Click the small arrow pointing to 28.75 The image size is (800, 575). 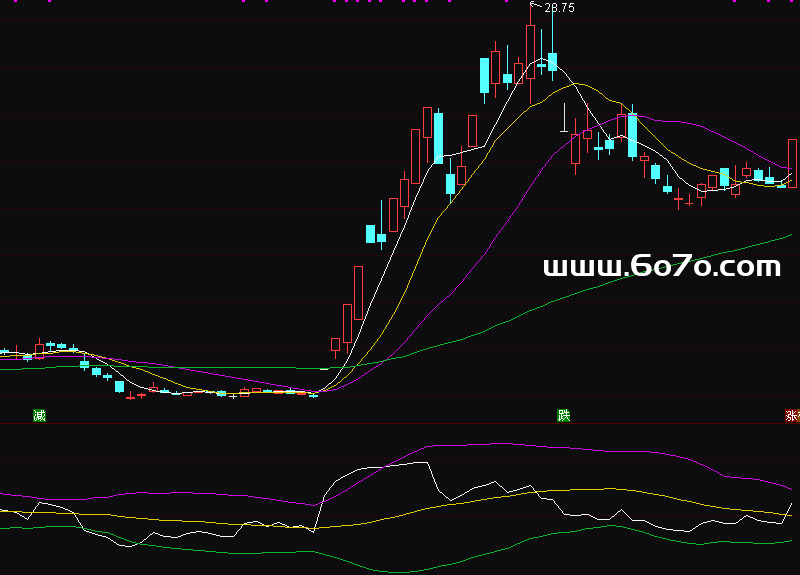tap(536, 6)
